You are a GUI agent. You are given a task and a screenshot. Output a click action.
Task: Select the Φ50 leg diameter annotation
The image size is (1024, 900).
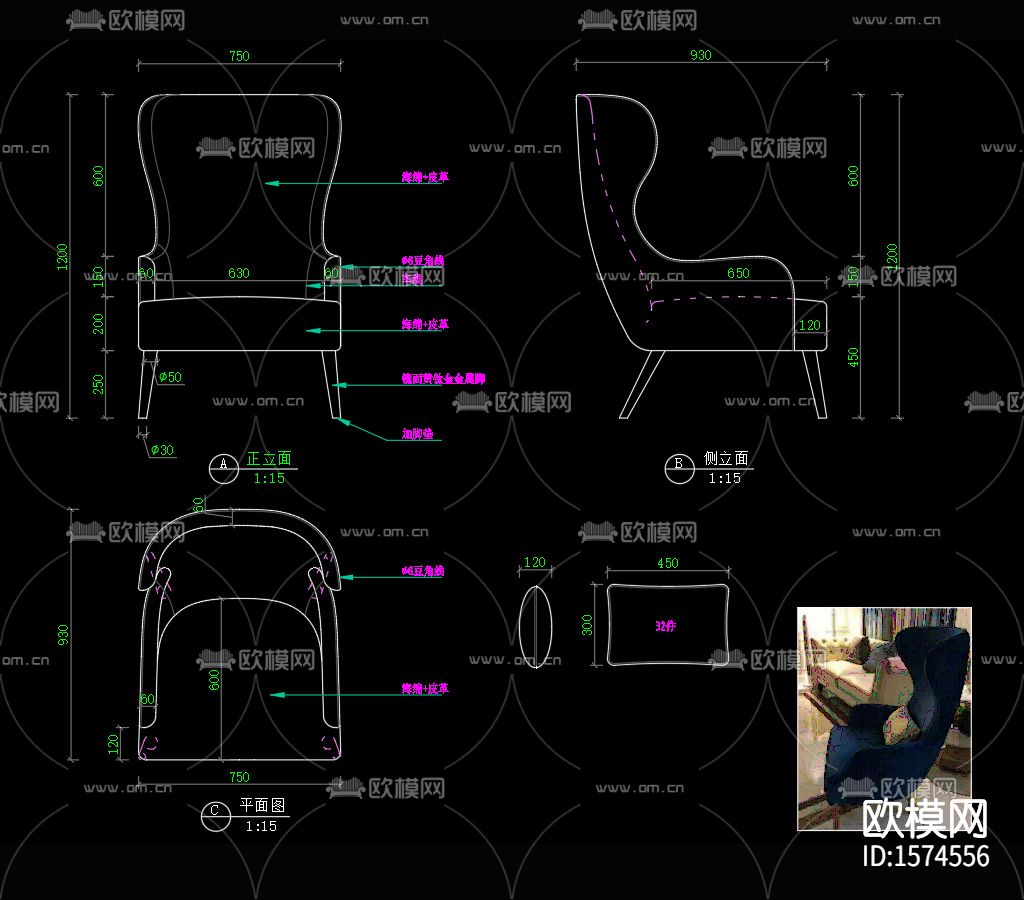[168, 378]
